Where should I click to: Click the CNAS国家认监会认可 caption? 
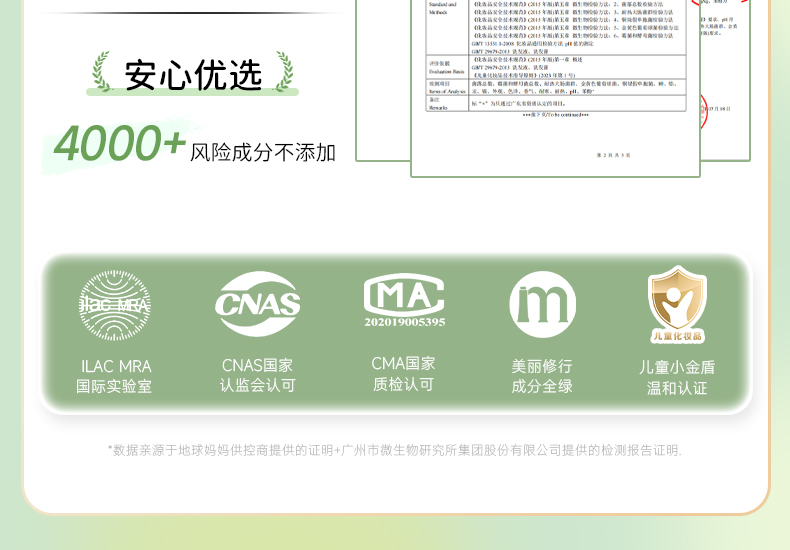pyautogui.click(x=258, y=375)
